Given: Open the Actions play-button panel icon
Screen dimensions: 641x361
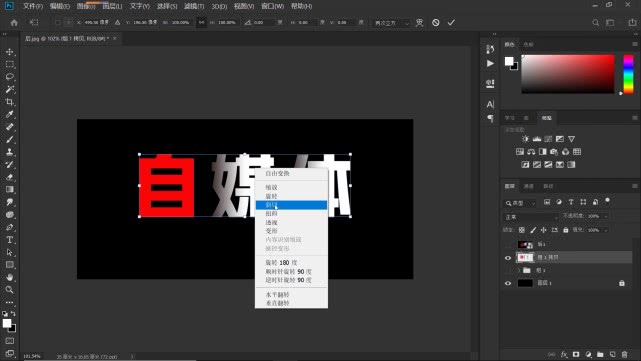Looking at the screenshot, I should click(x=490, y=63).
